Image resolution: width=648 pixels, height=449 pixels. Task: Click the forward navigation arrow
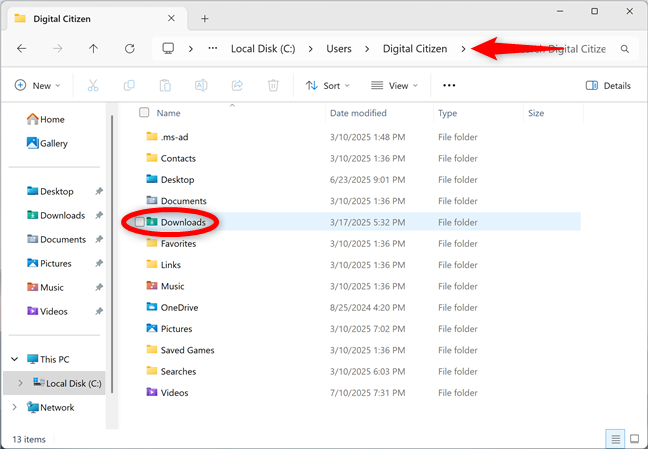click(x=57, y=49)
